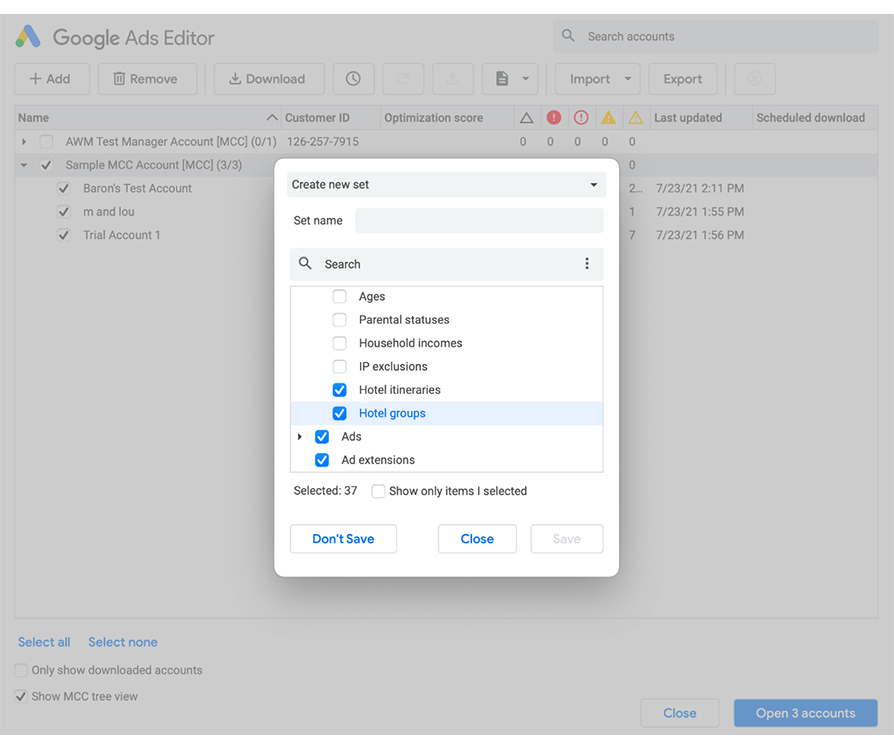Click the bottom window Close button

(680, 713)
